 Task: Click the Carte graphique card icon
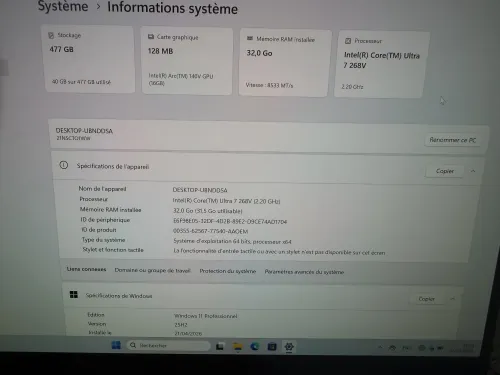click(x=151, y=37)
